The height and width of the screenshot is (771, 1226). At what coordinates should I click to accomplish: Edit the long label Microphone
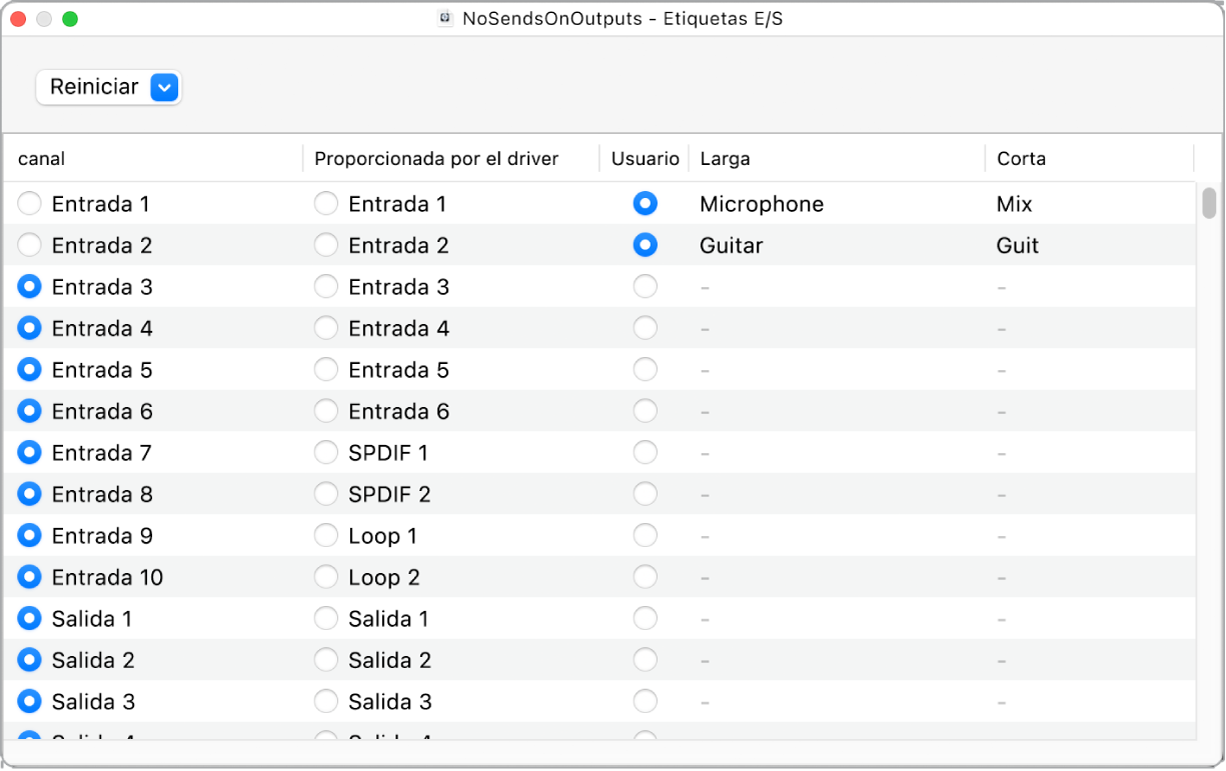point(762,204)
